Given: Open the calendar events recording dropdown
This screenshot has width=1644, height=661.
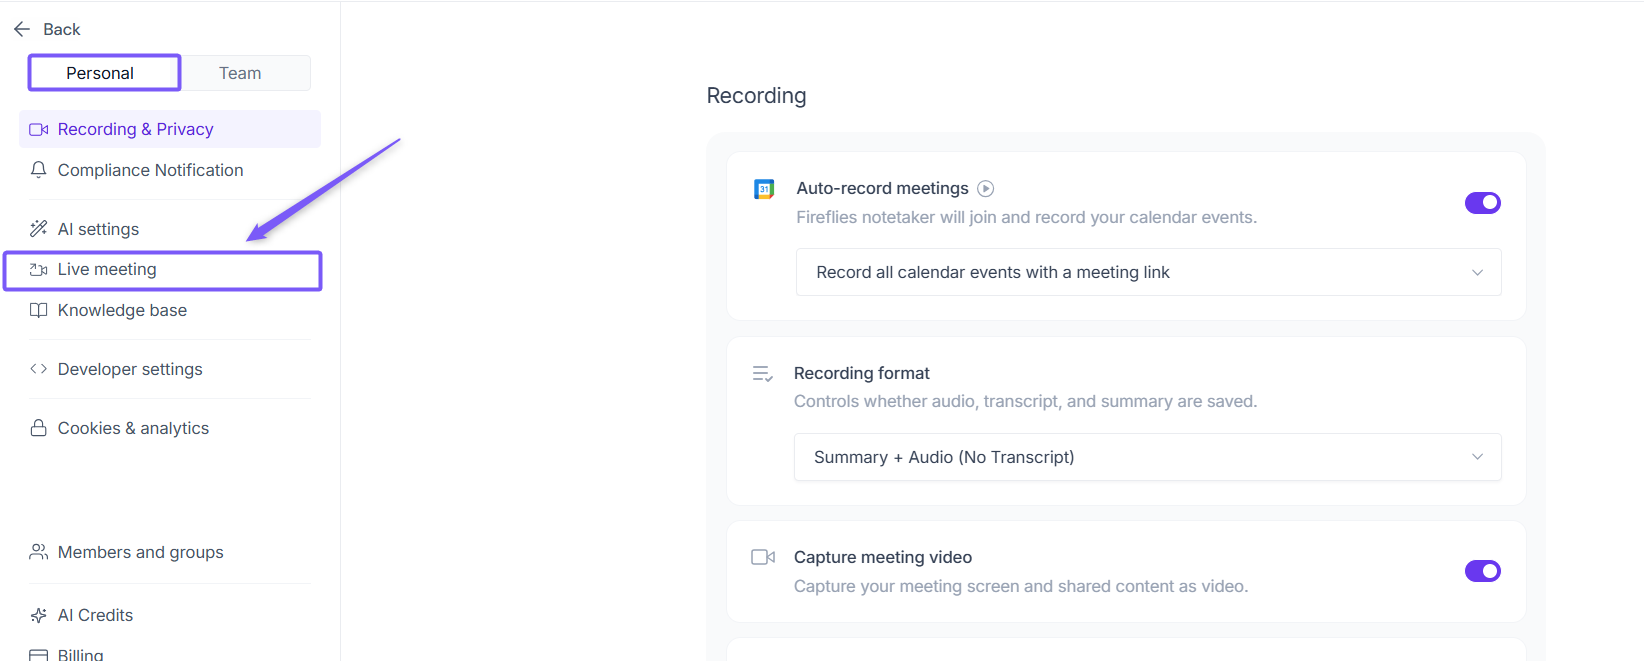Looking at the screenshot, I should click(x=1148, y=272).
